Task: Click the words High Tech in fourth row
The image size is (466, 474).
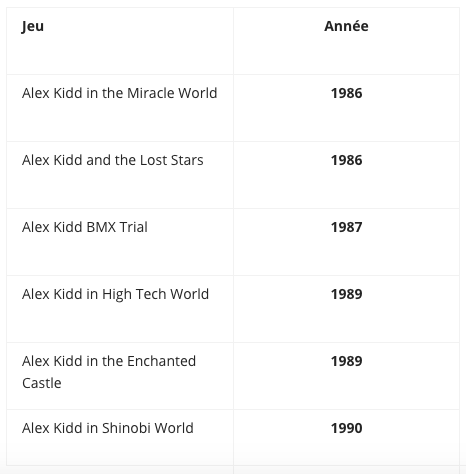Action: (x=134, y=294)
